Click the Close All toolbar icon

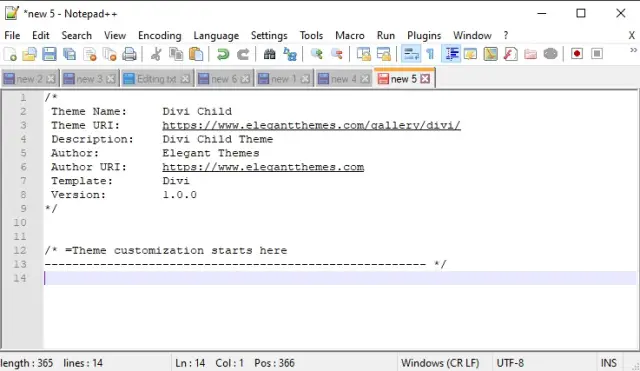(x=109, y=54)
